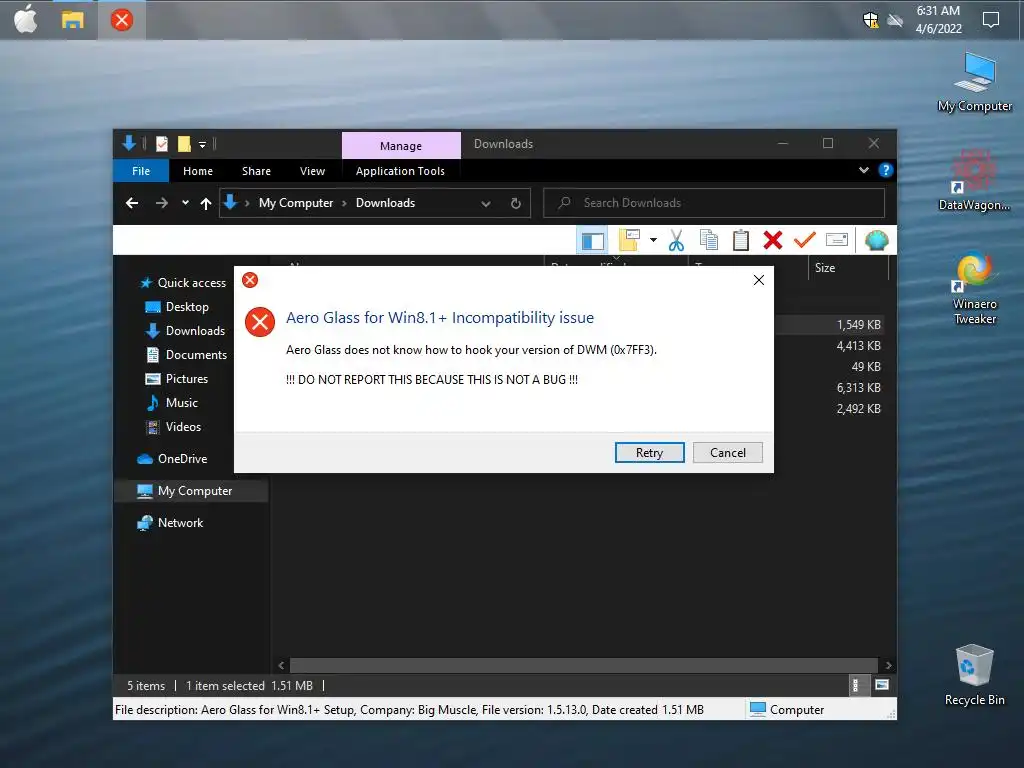Click the Cut scissors icon
The height and width of the screenshot is (768, 1024).
tap(676, 240)
